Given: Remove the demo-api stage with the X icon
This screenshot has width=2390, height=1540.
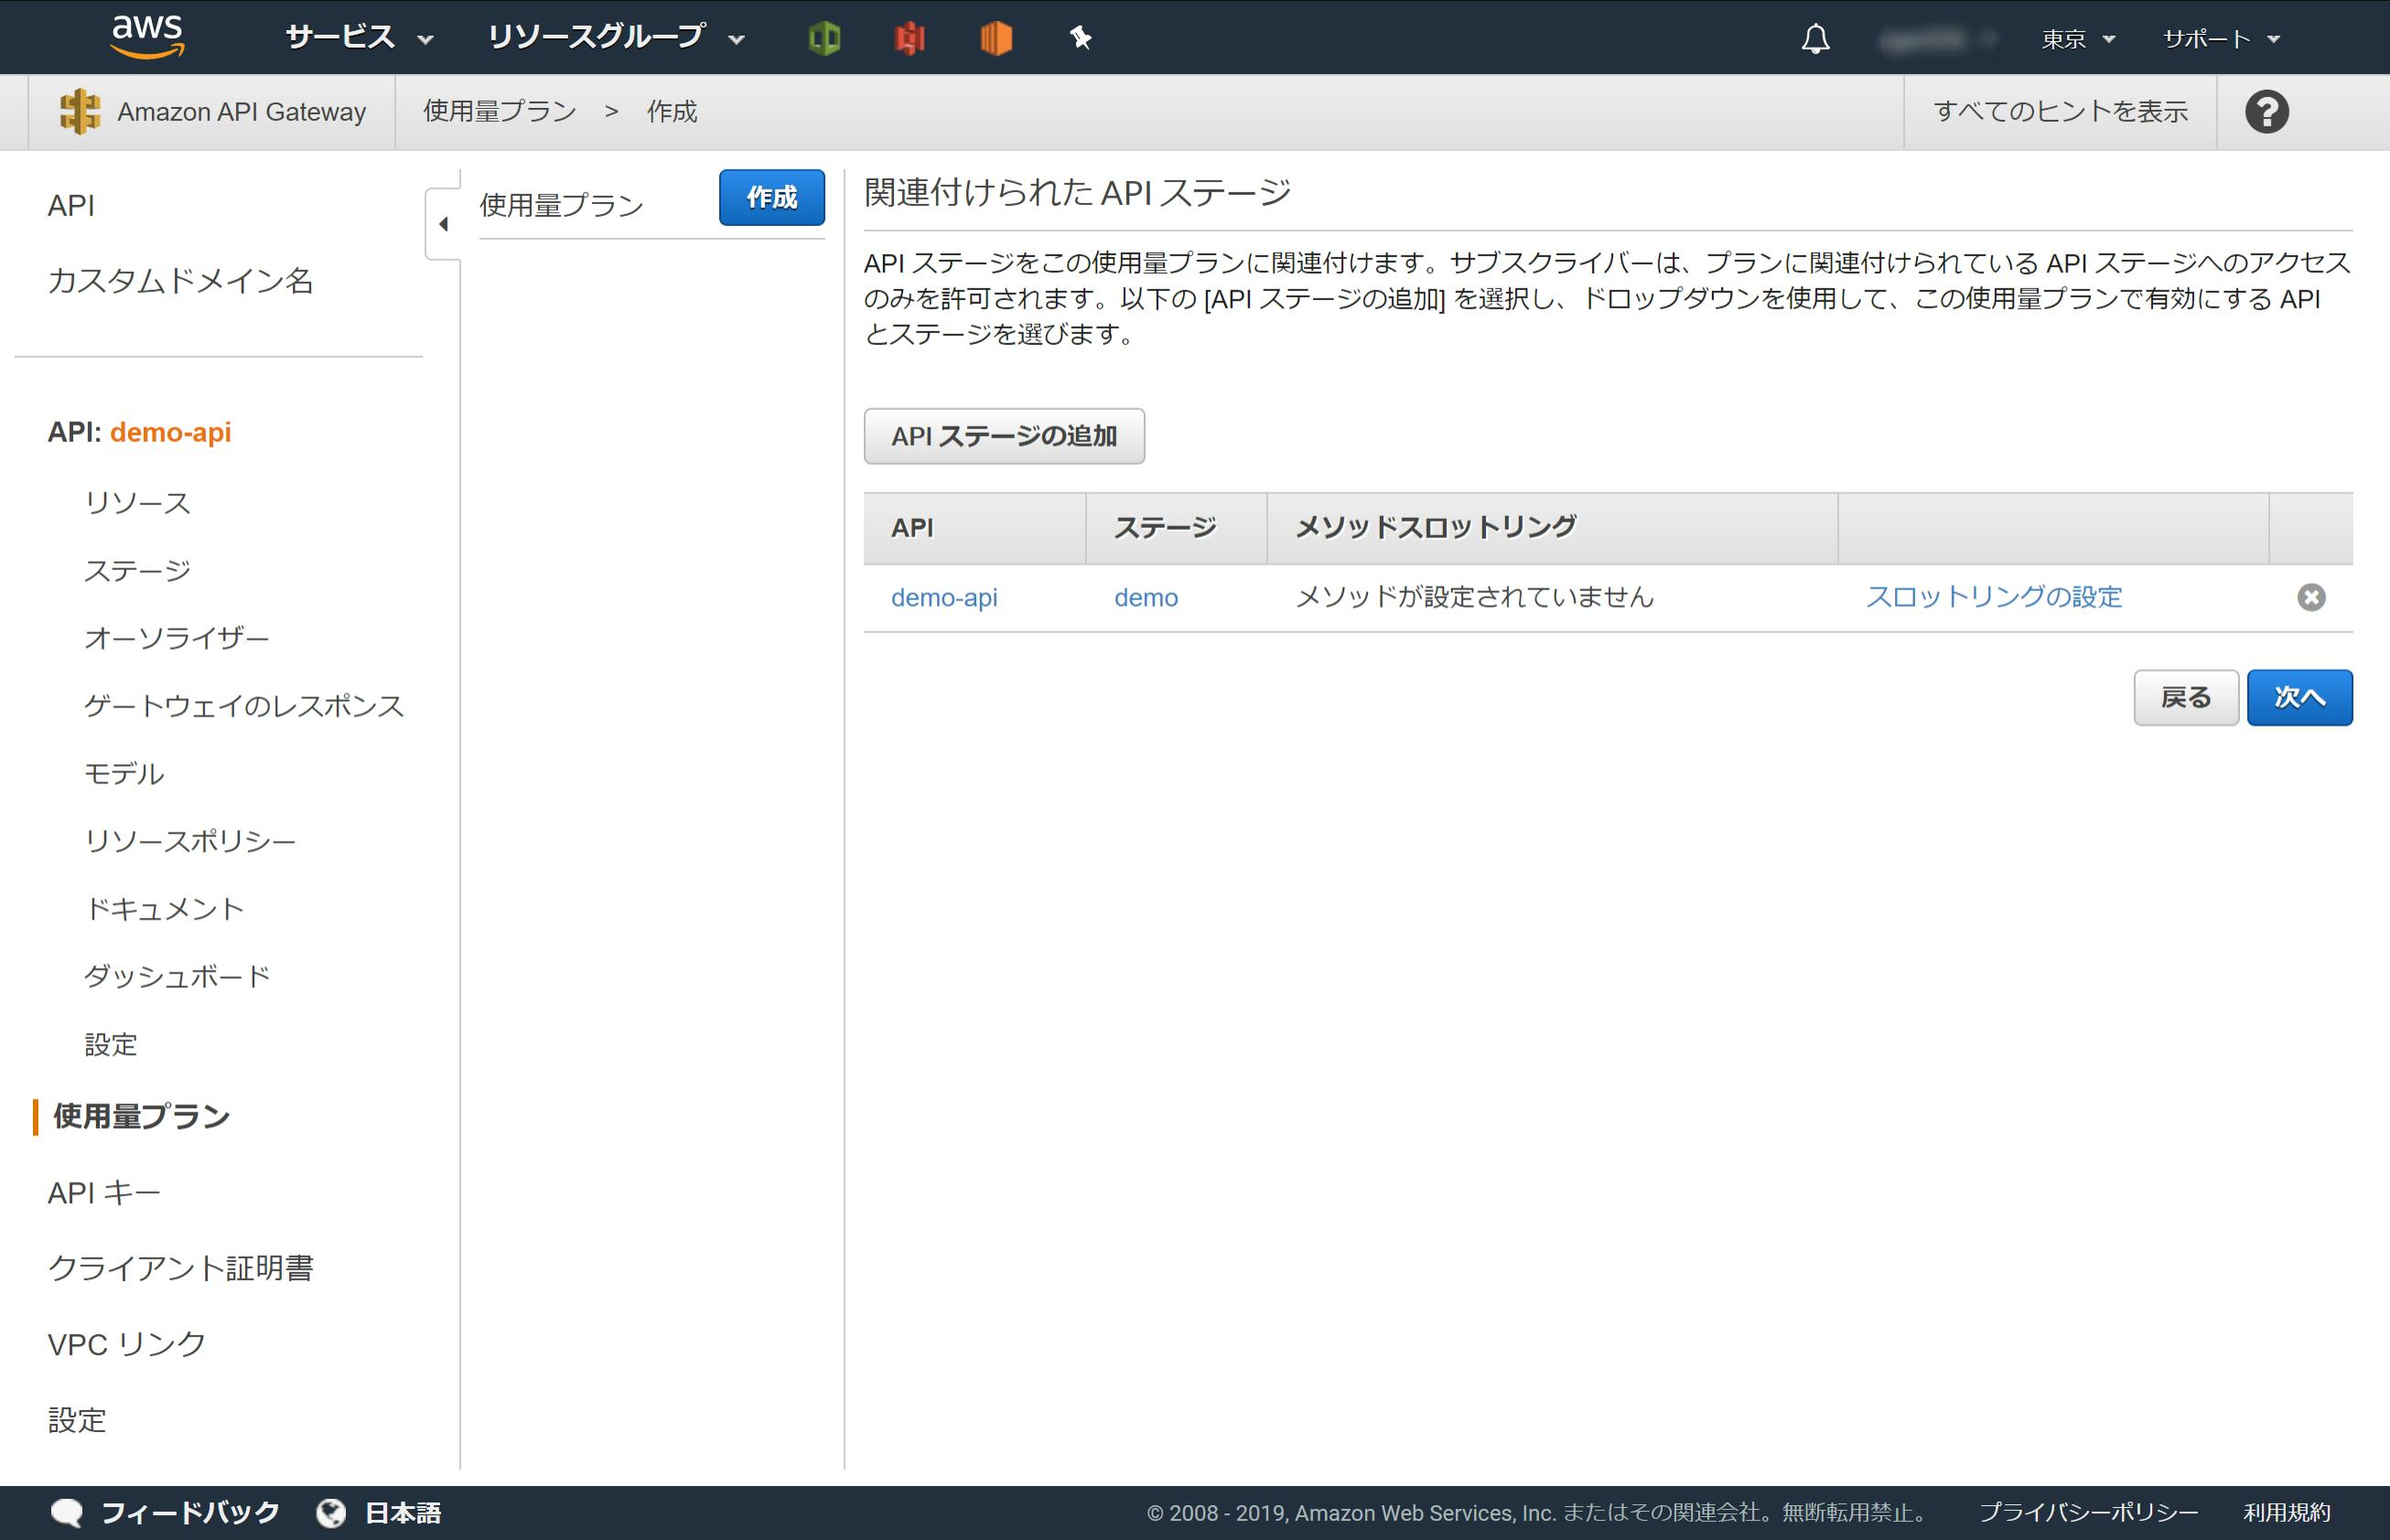Looking at the screenshot, I should (2310, 597).
